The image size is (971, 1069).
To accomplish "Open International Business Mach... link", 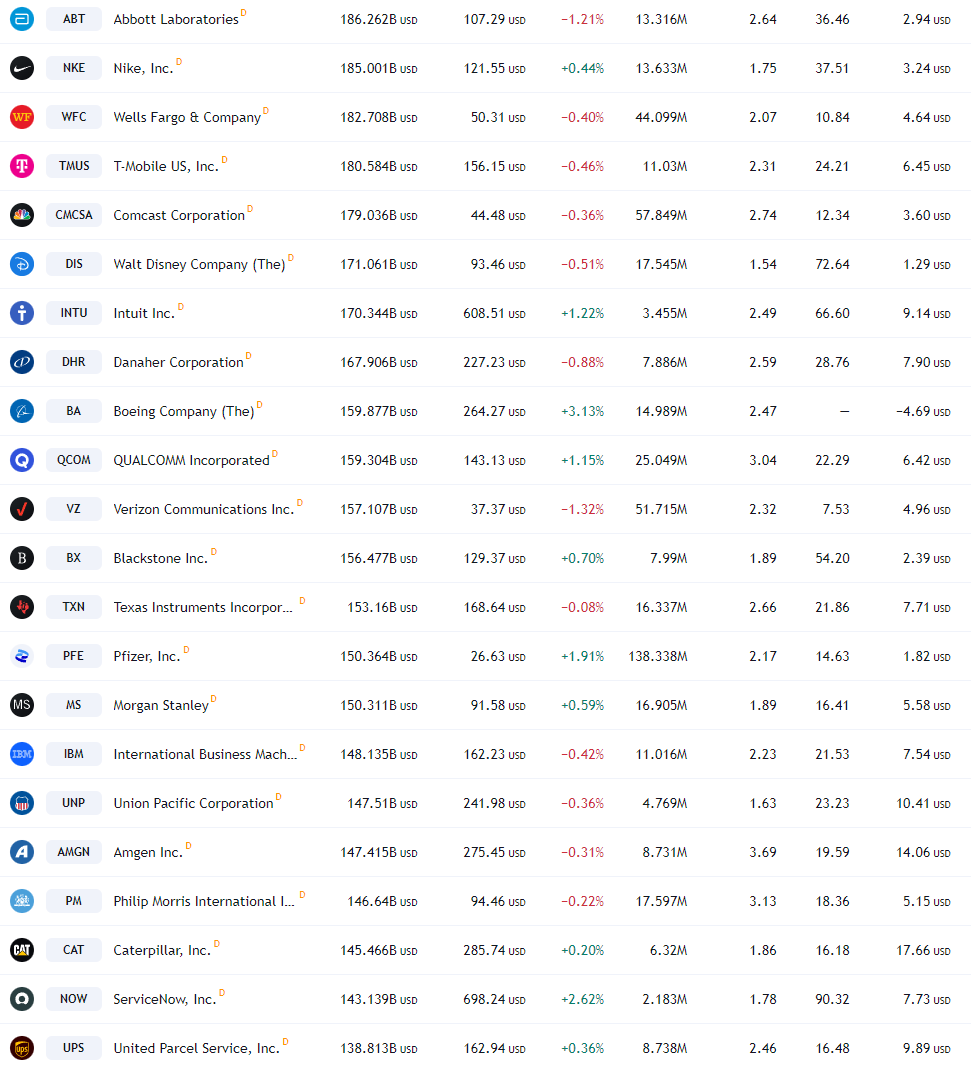I will point(205,755).
